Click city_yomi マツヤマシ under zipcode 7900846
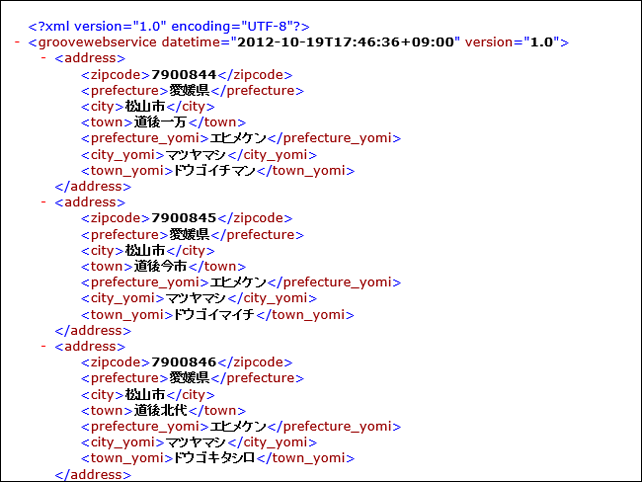642x482 pixels. [196, 442]
